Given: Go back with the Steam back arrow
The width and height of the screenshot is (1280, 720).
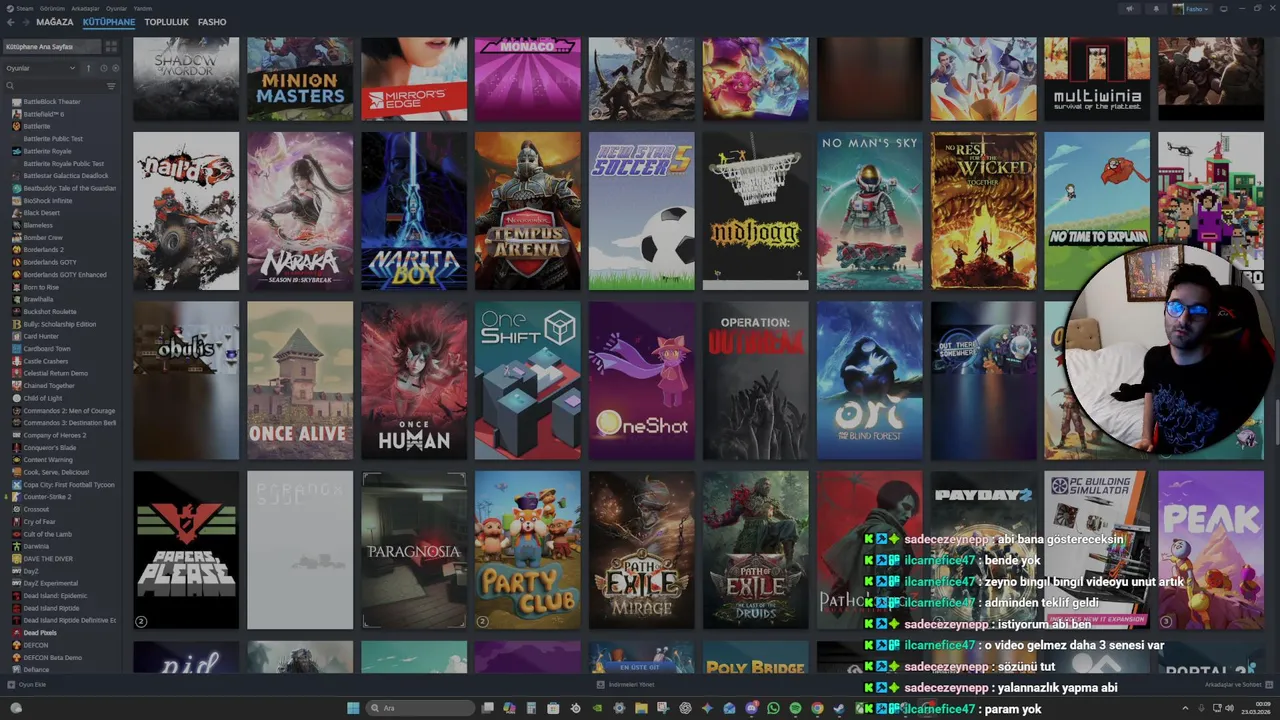Looking at the screenshot, I should 10,22.
